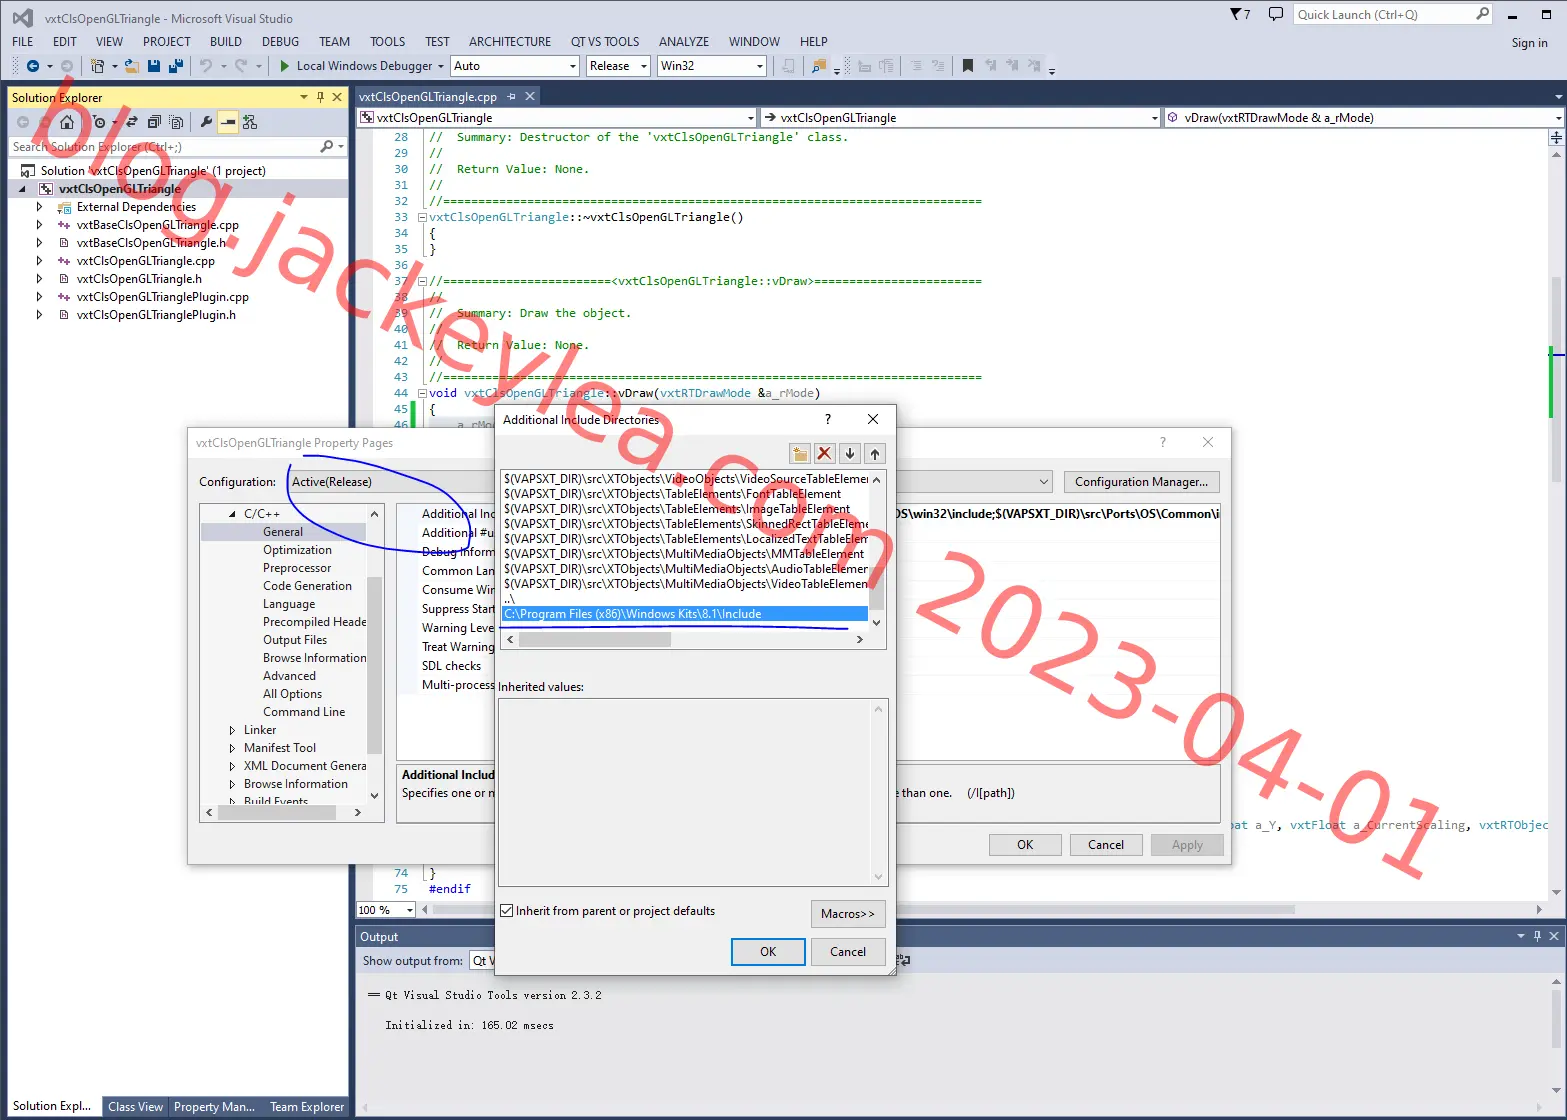The height and width of the screenshot is (1120, 1567).
Task: Add a new include directory line
Action: 799,454
